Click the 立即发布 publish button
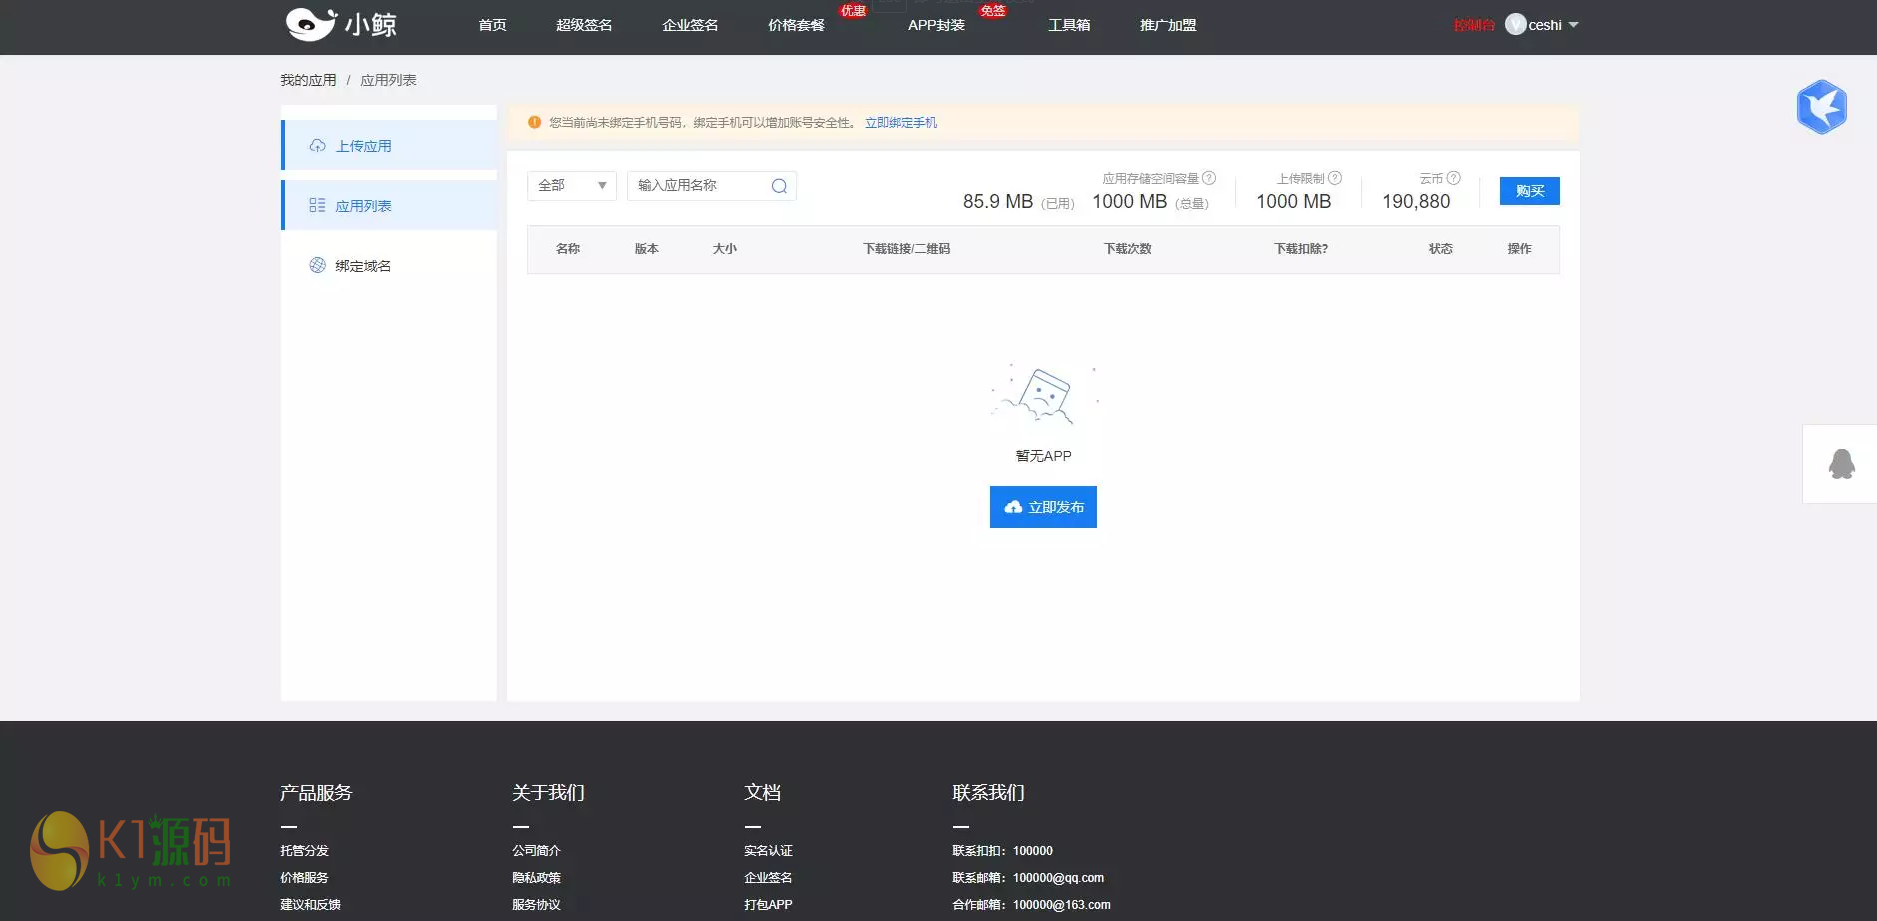The height and width of the screenshot is (921, 1877). [1043, 506]
